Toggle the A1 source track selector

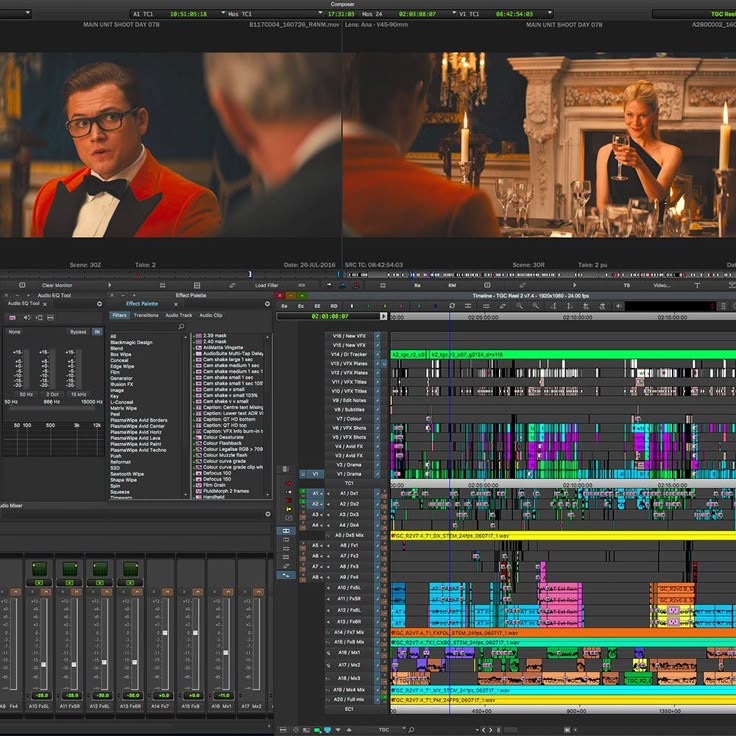pos(315,494)
